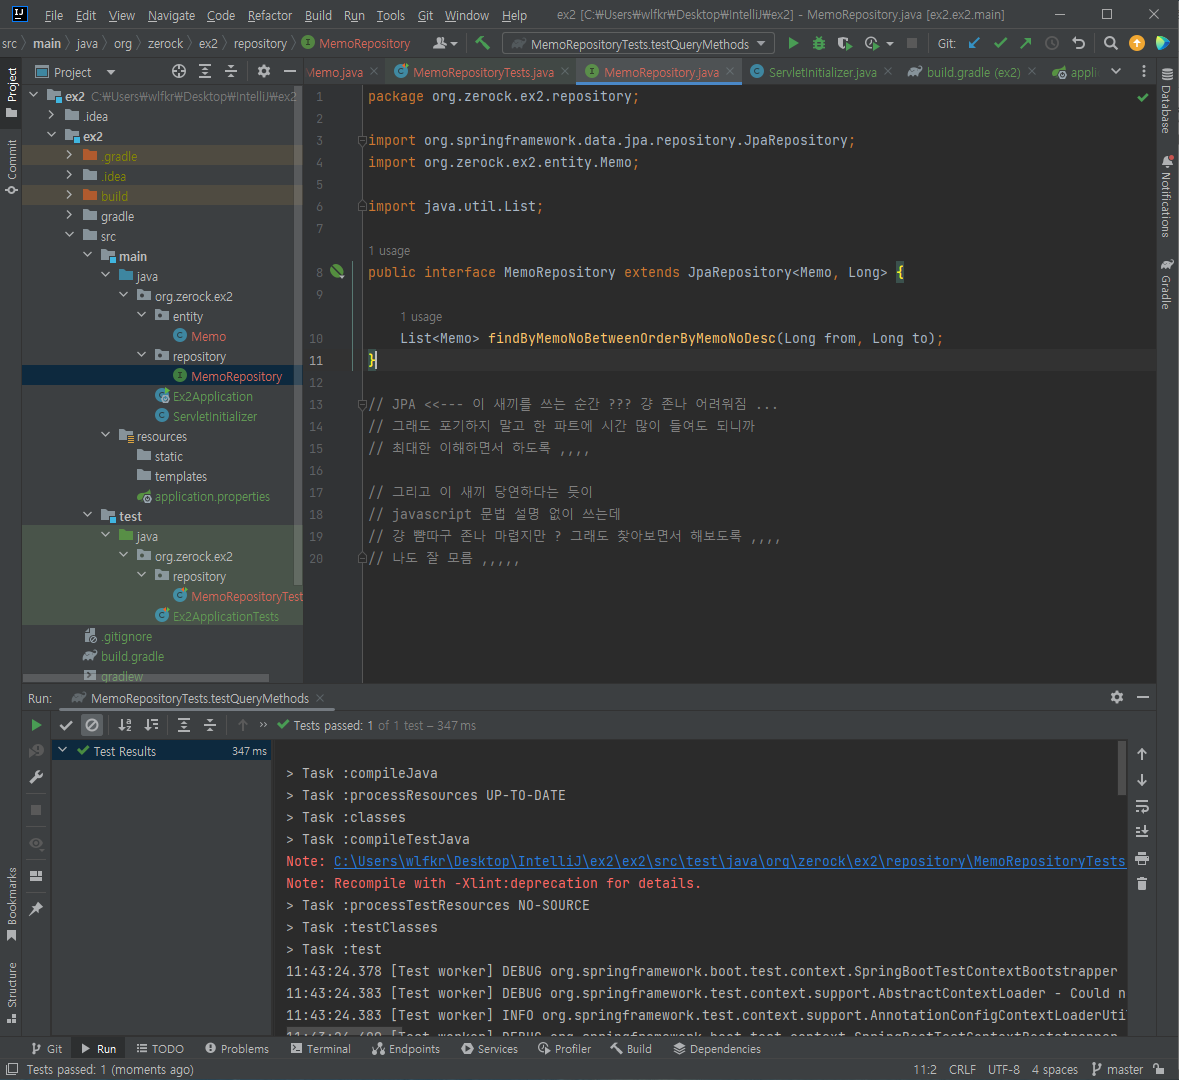This screenshot has height=1080, width=1179.
Task: Jump up the stack trace arrow
Action: (1142, 754)
